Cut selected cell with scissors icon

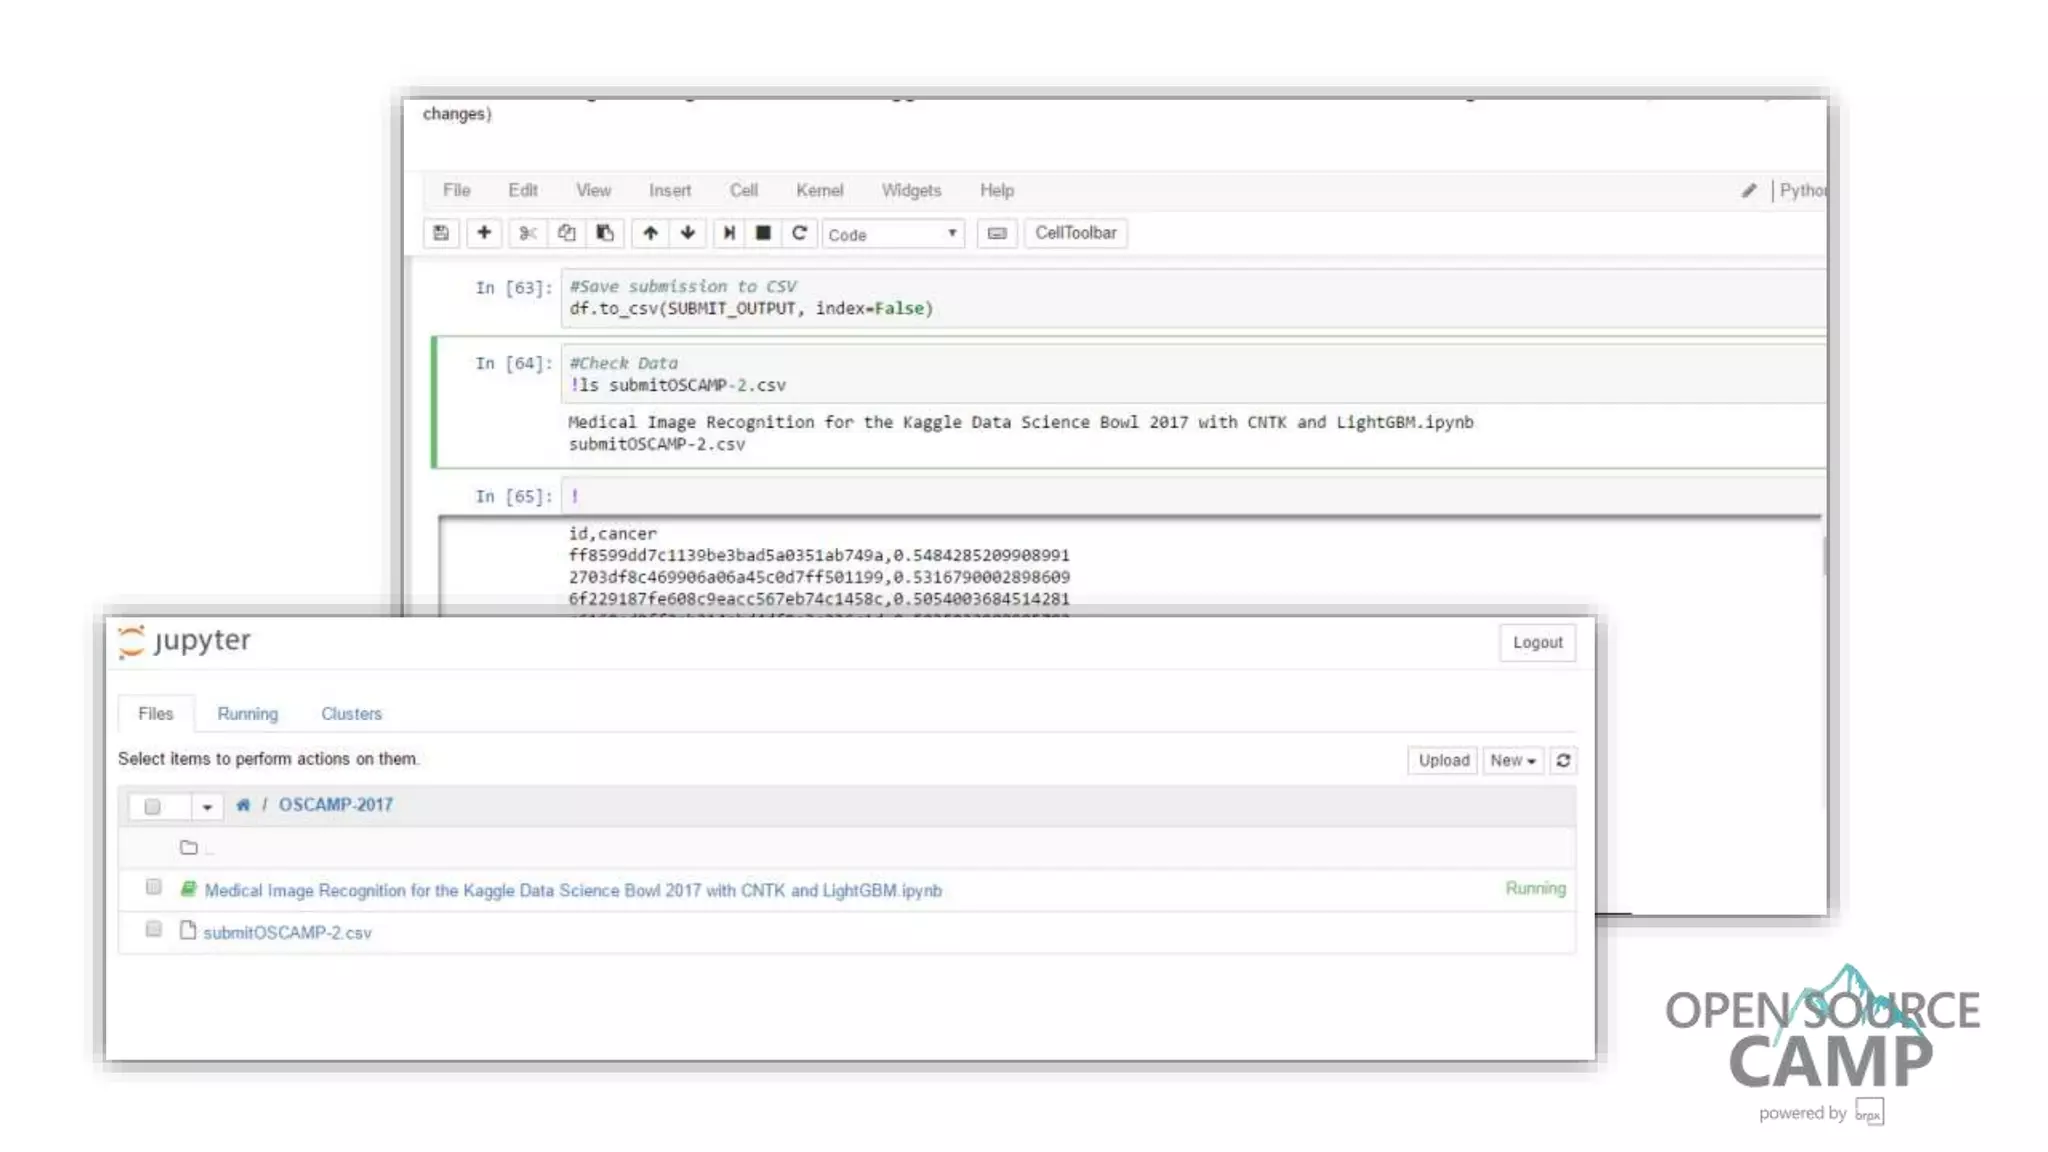click(527, 233)
